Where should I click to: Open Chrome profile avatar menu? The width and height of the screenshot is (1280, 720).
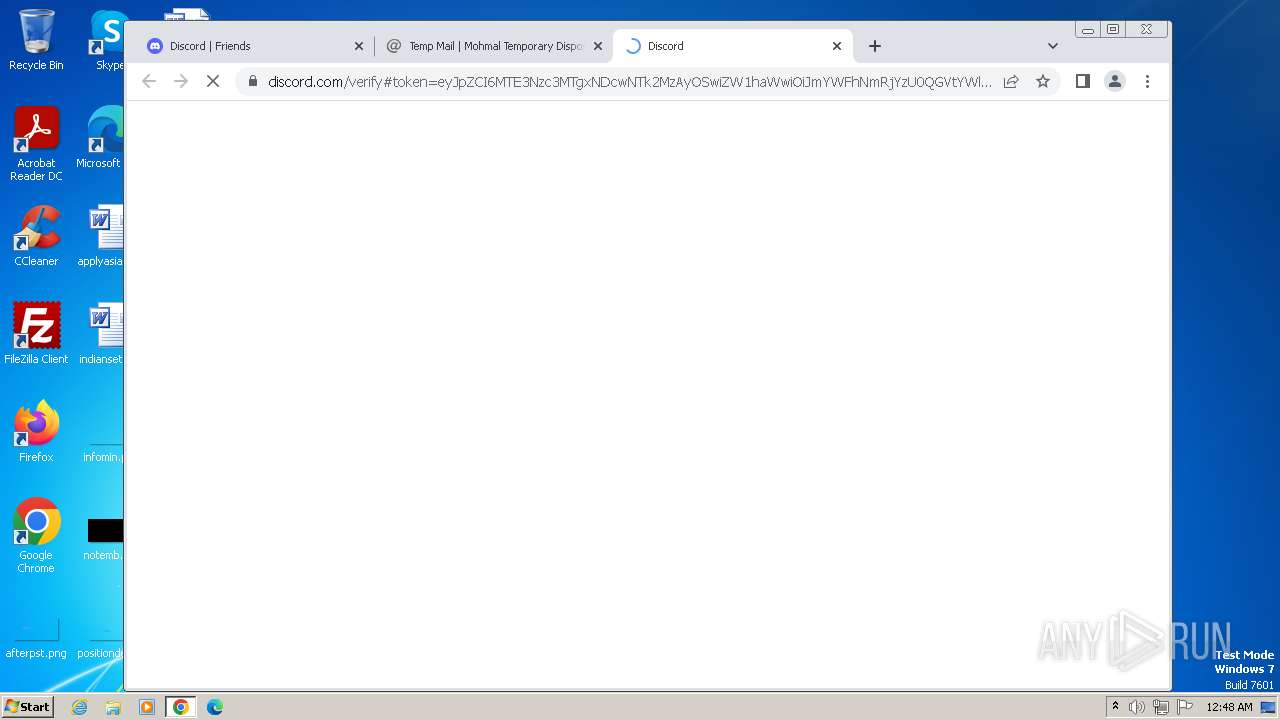tap(1115, 81)
